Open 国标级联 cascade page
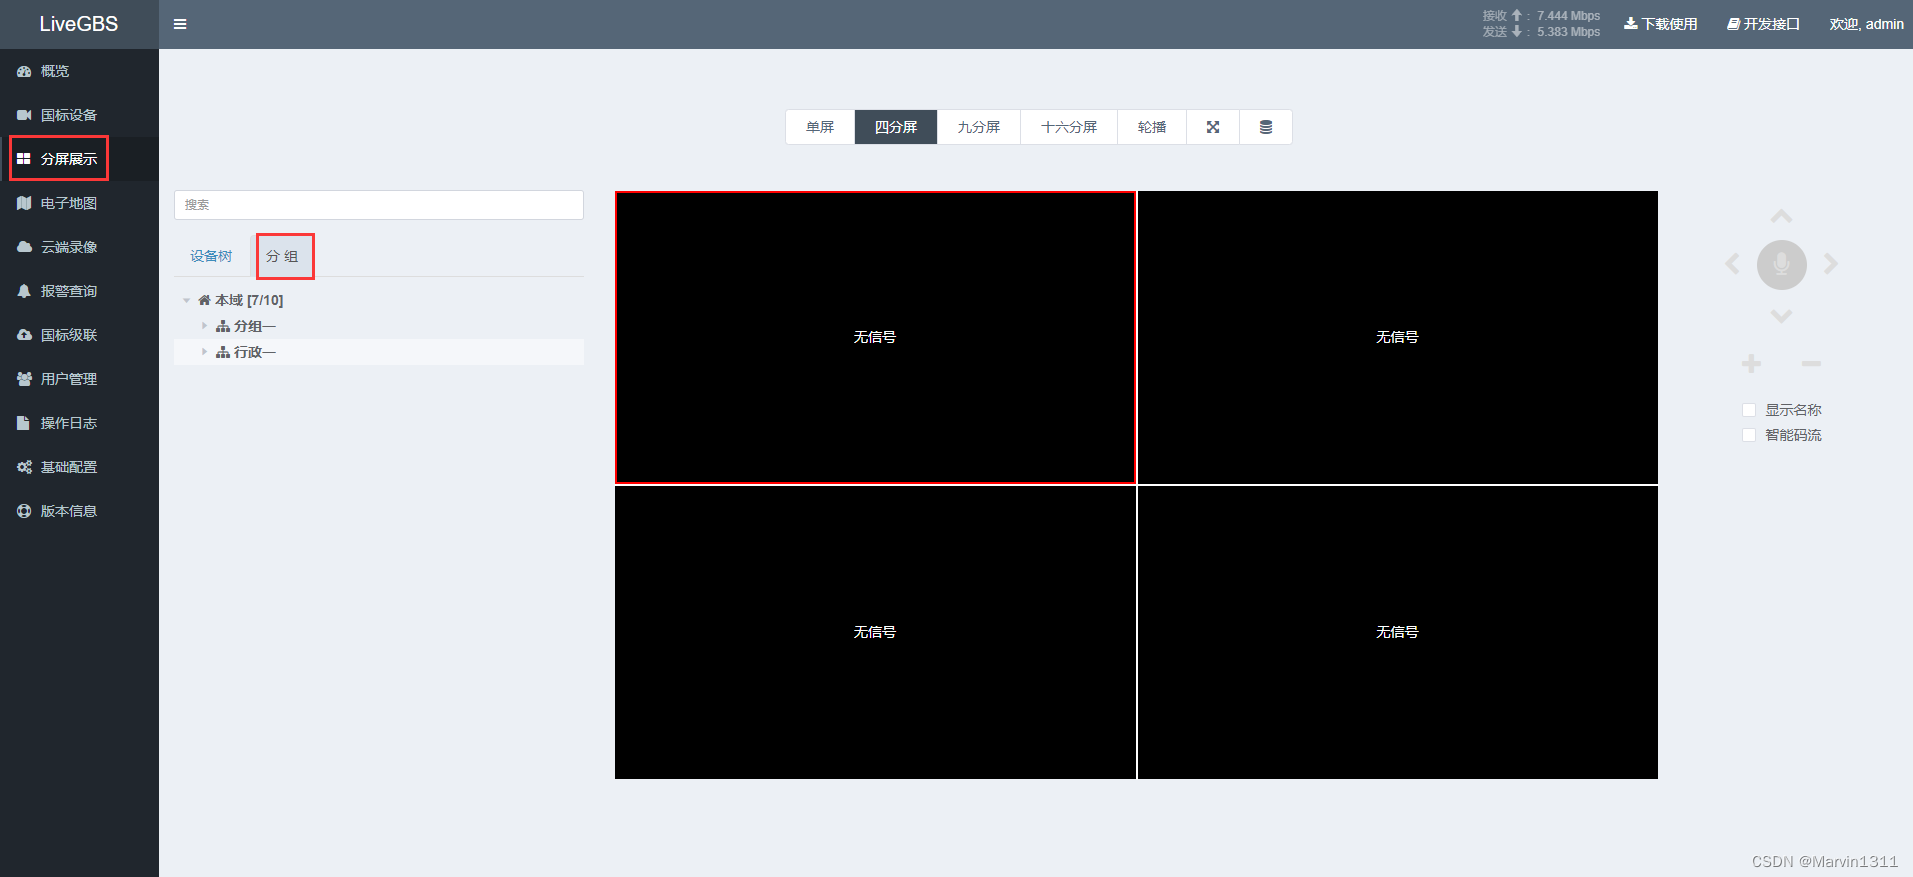This screenshot has height=877, width=1913. coord(79,335)
